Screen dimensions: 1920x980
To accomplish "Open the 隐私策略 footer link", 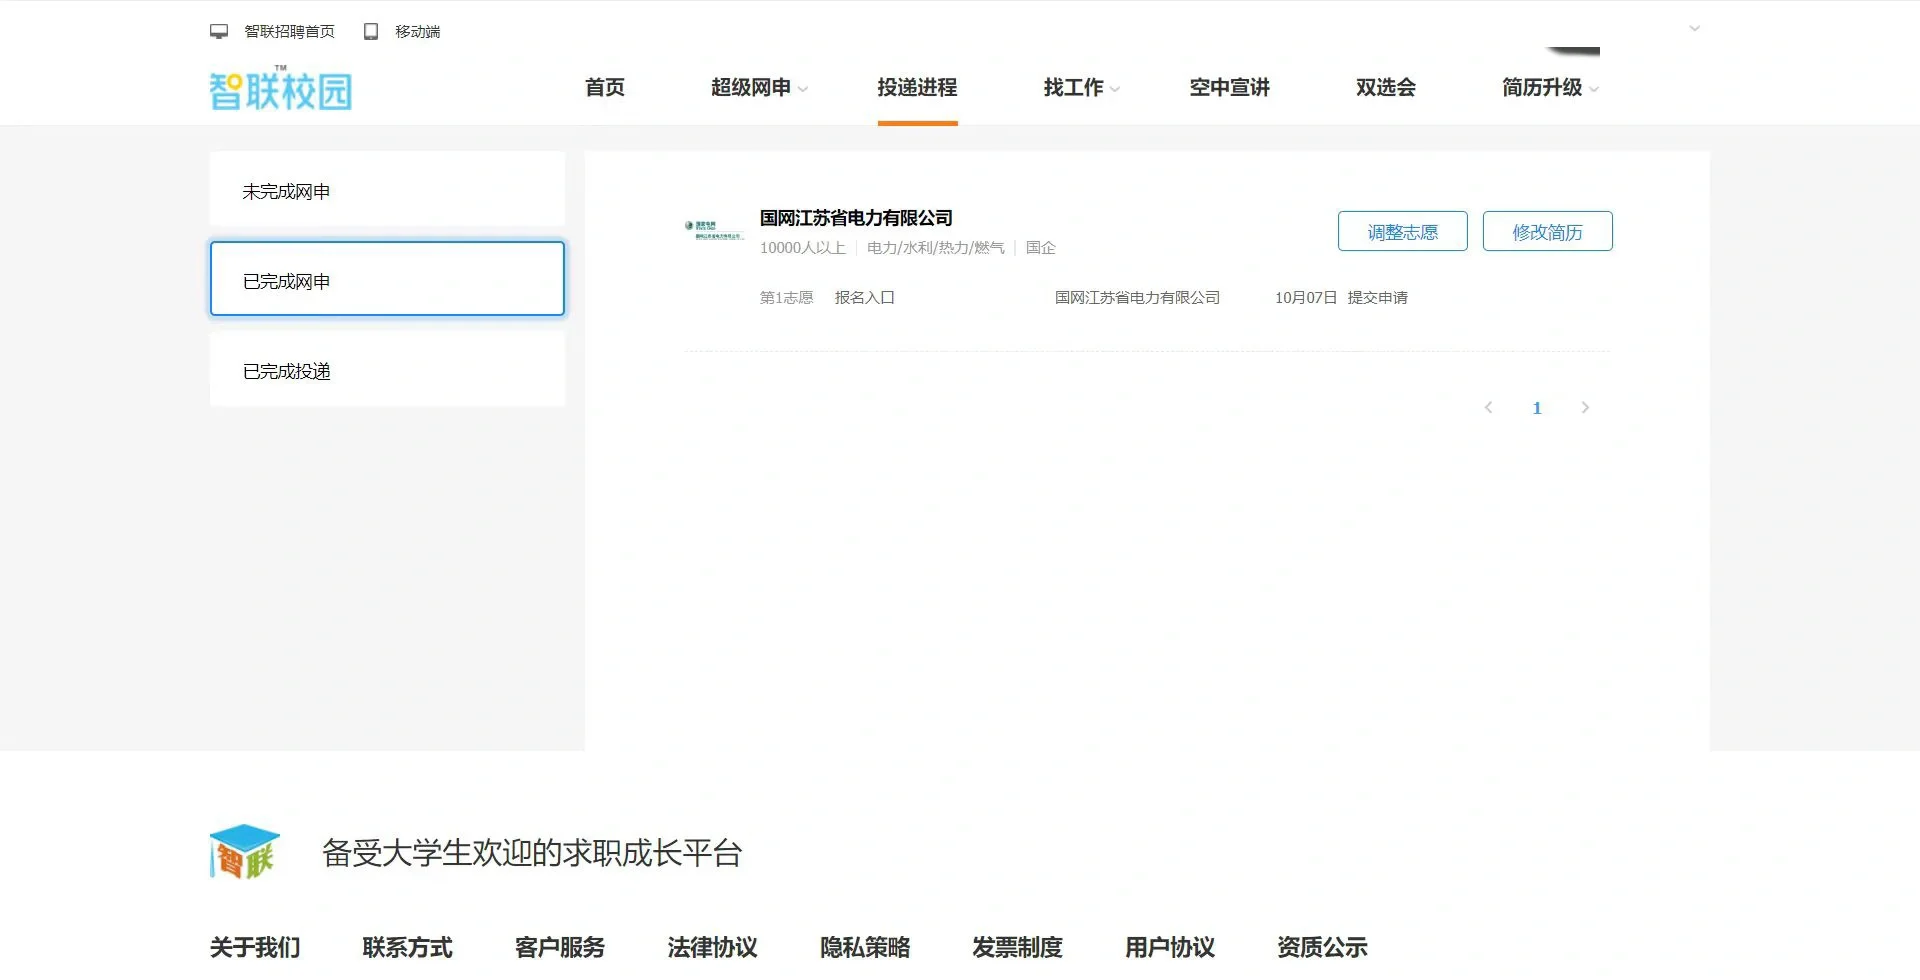I will click(865, 947).
